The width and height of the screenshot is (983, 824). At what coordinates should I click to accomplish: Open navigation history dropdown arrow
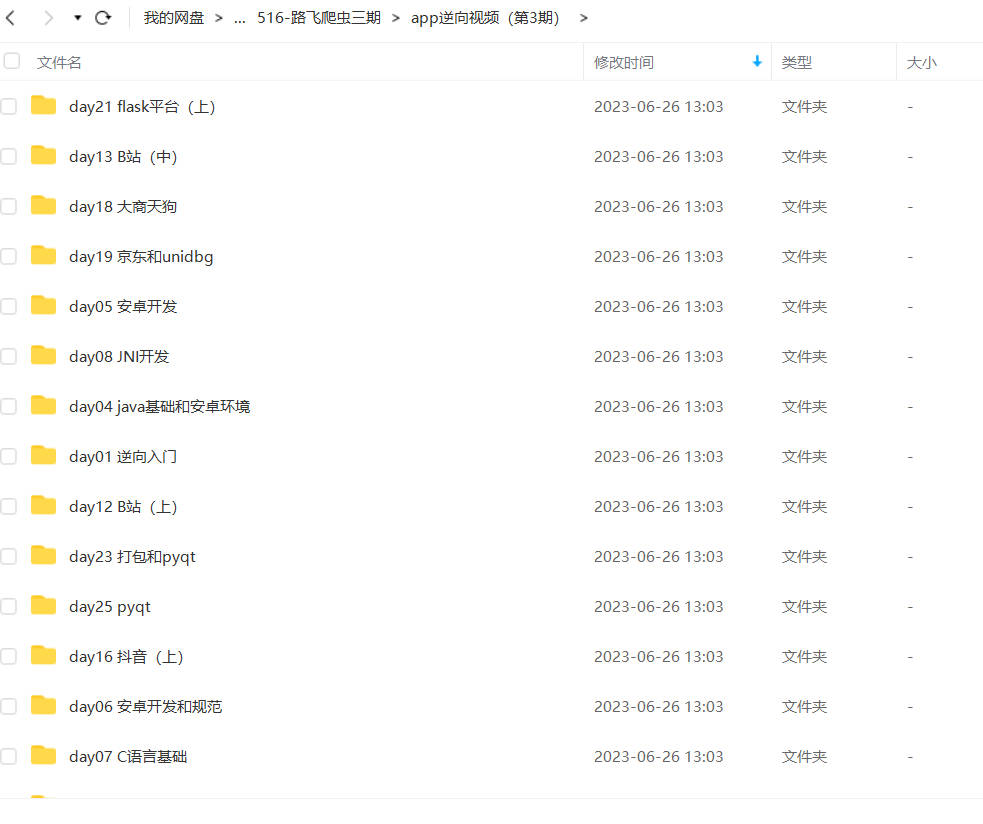(x=78, y=18)
